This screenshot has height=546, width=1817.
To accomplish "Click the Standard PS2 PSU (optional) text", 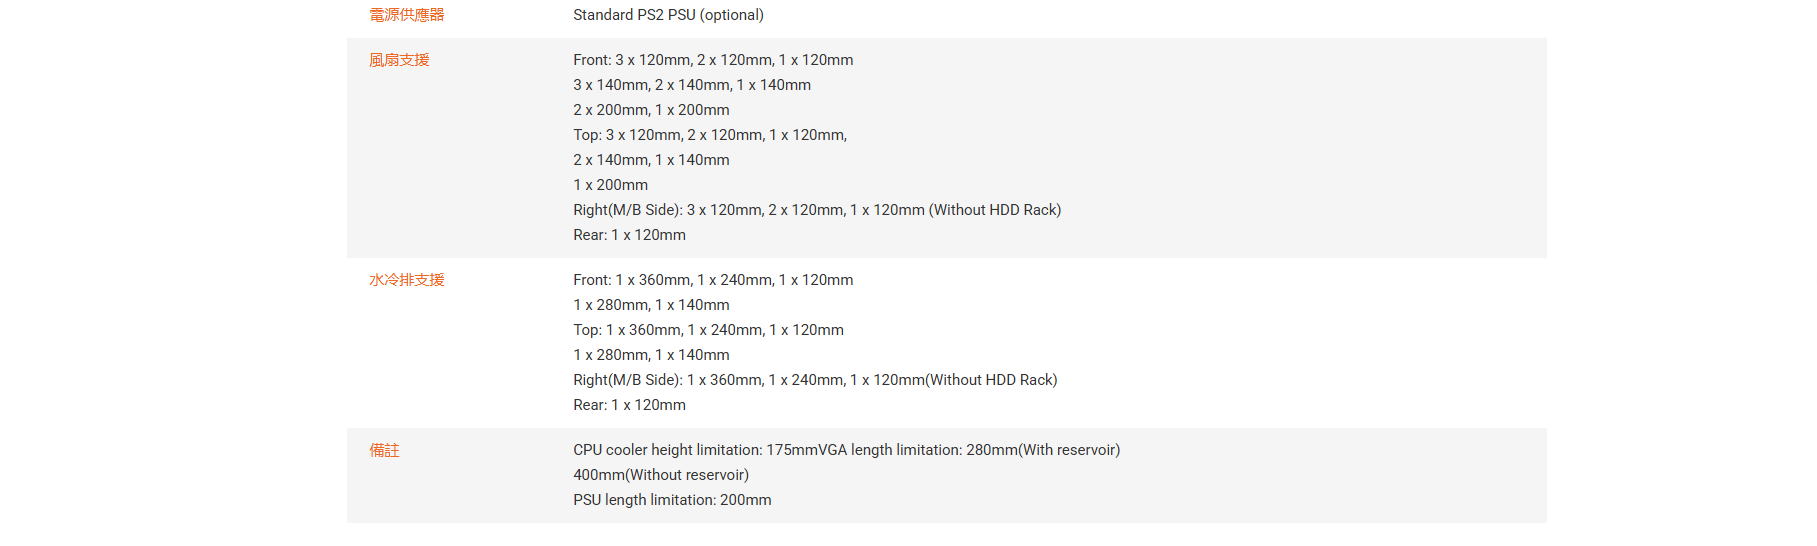I will click(x=668, y=15).
